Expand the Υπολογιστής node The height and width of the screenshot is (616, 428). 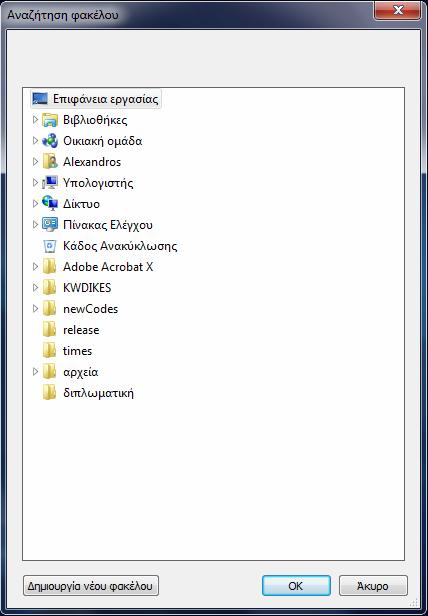click(x=35, y=182)
